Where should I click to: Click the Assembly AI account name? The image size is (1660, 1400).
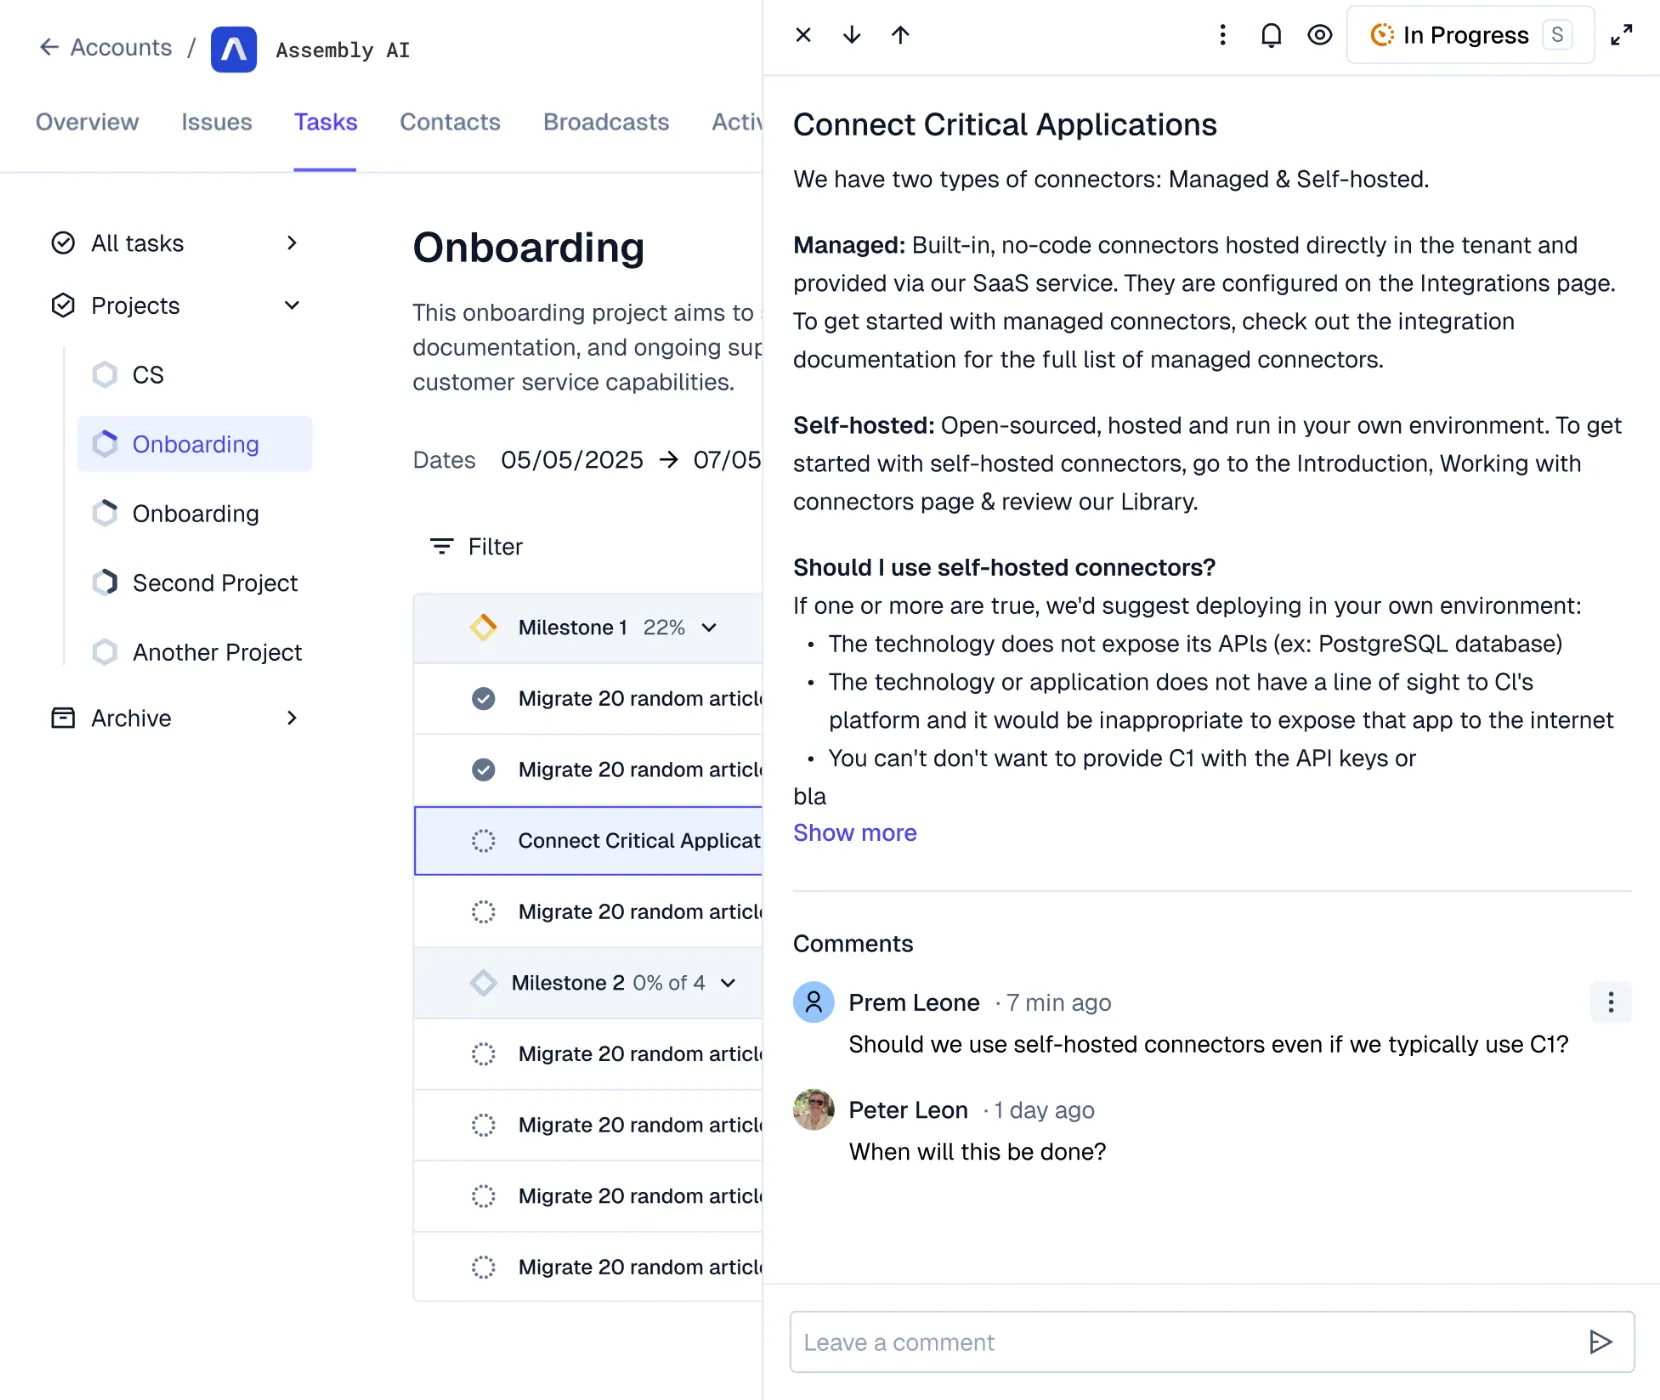tap(343, 50)
